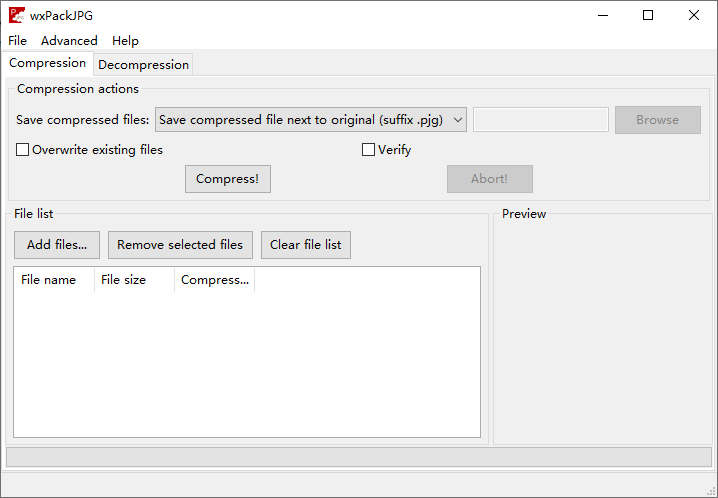
Task: Click Remove selected files button
Action: point(180,245)
